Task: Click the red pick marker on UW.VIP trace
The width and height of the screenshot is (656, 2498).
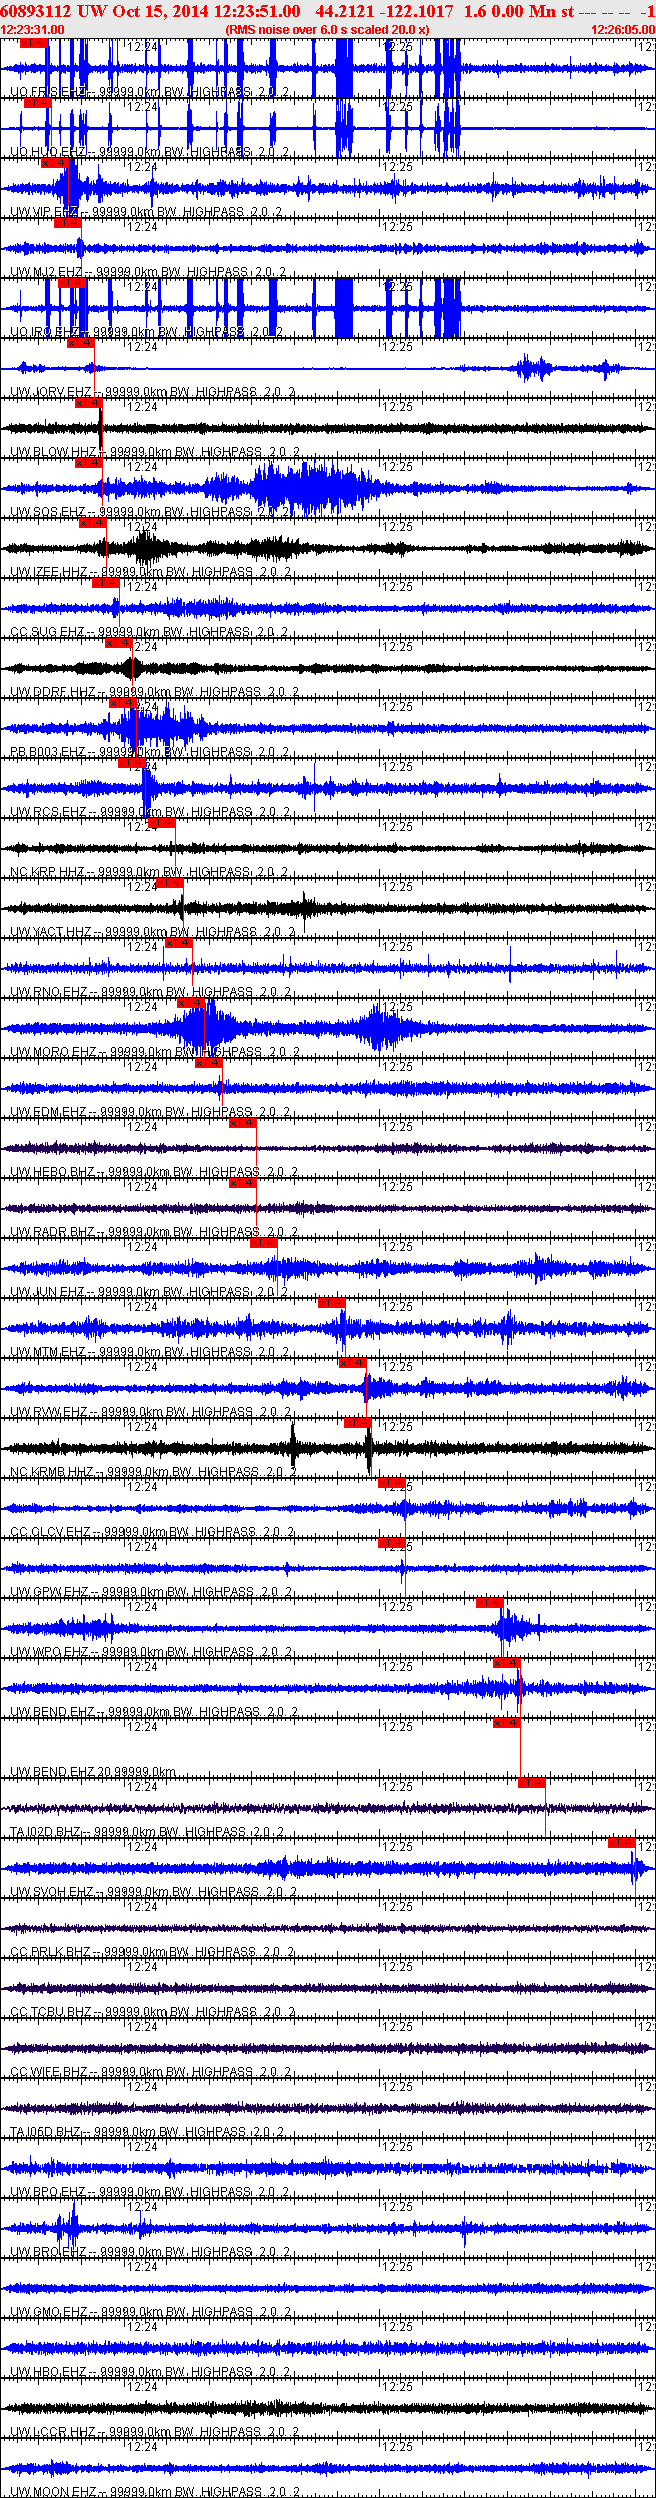Action: click(54, 163)
